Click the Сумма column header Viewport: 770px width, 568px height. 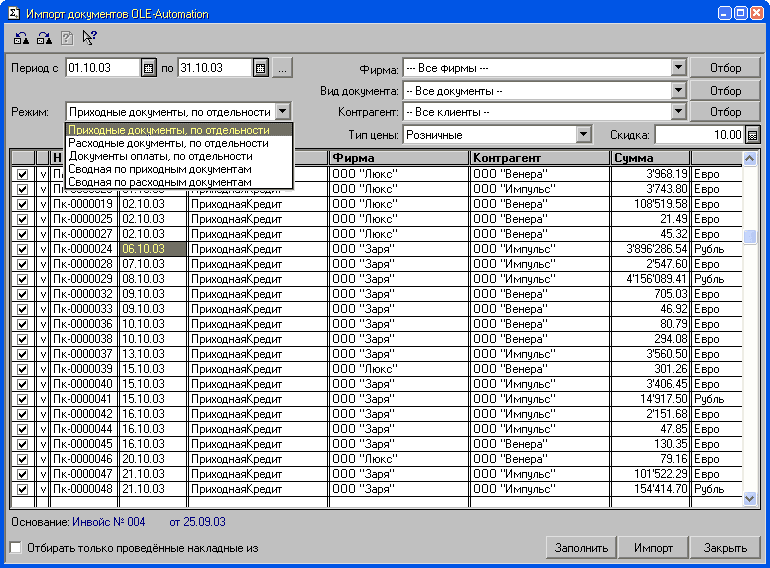pyautogui.click(x=651, y=158)
